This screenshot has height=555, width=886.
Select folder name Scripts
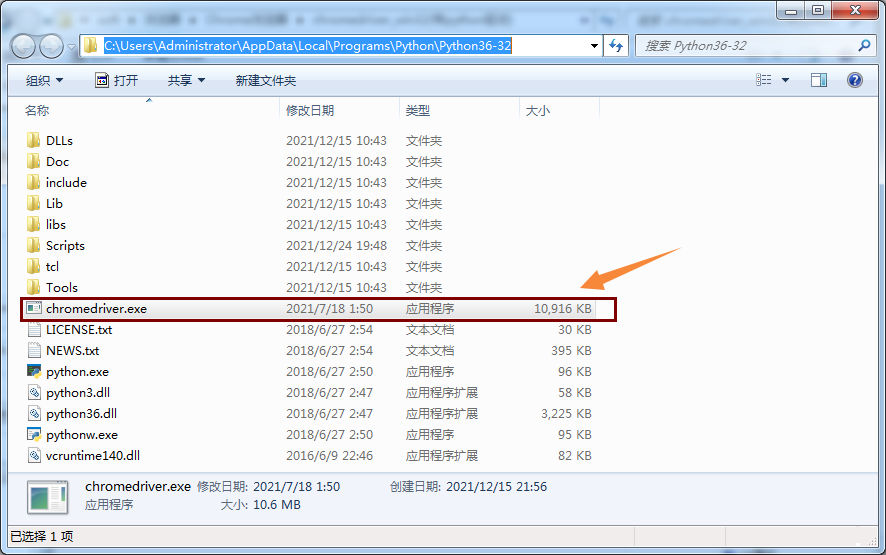pyautogui.click(x=65, y=246)
